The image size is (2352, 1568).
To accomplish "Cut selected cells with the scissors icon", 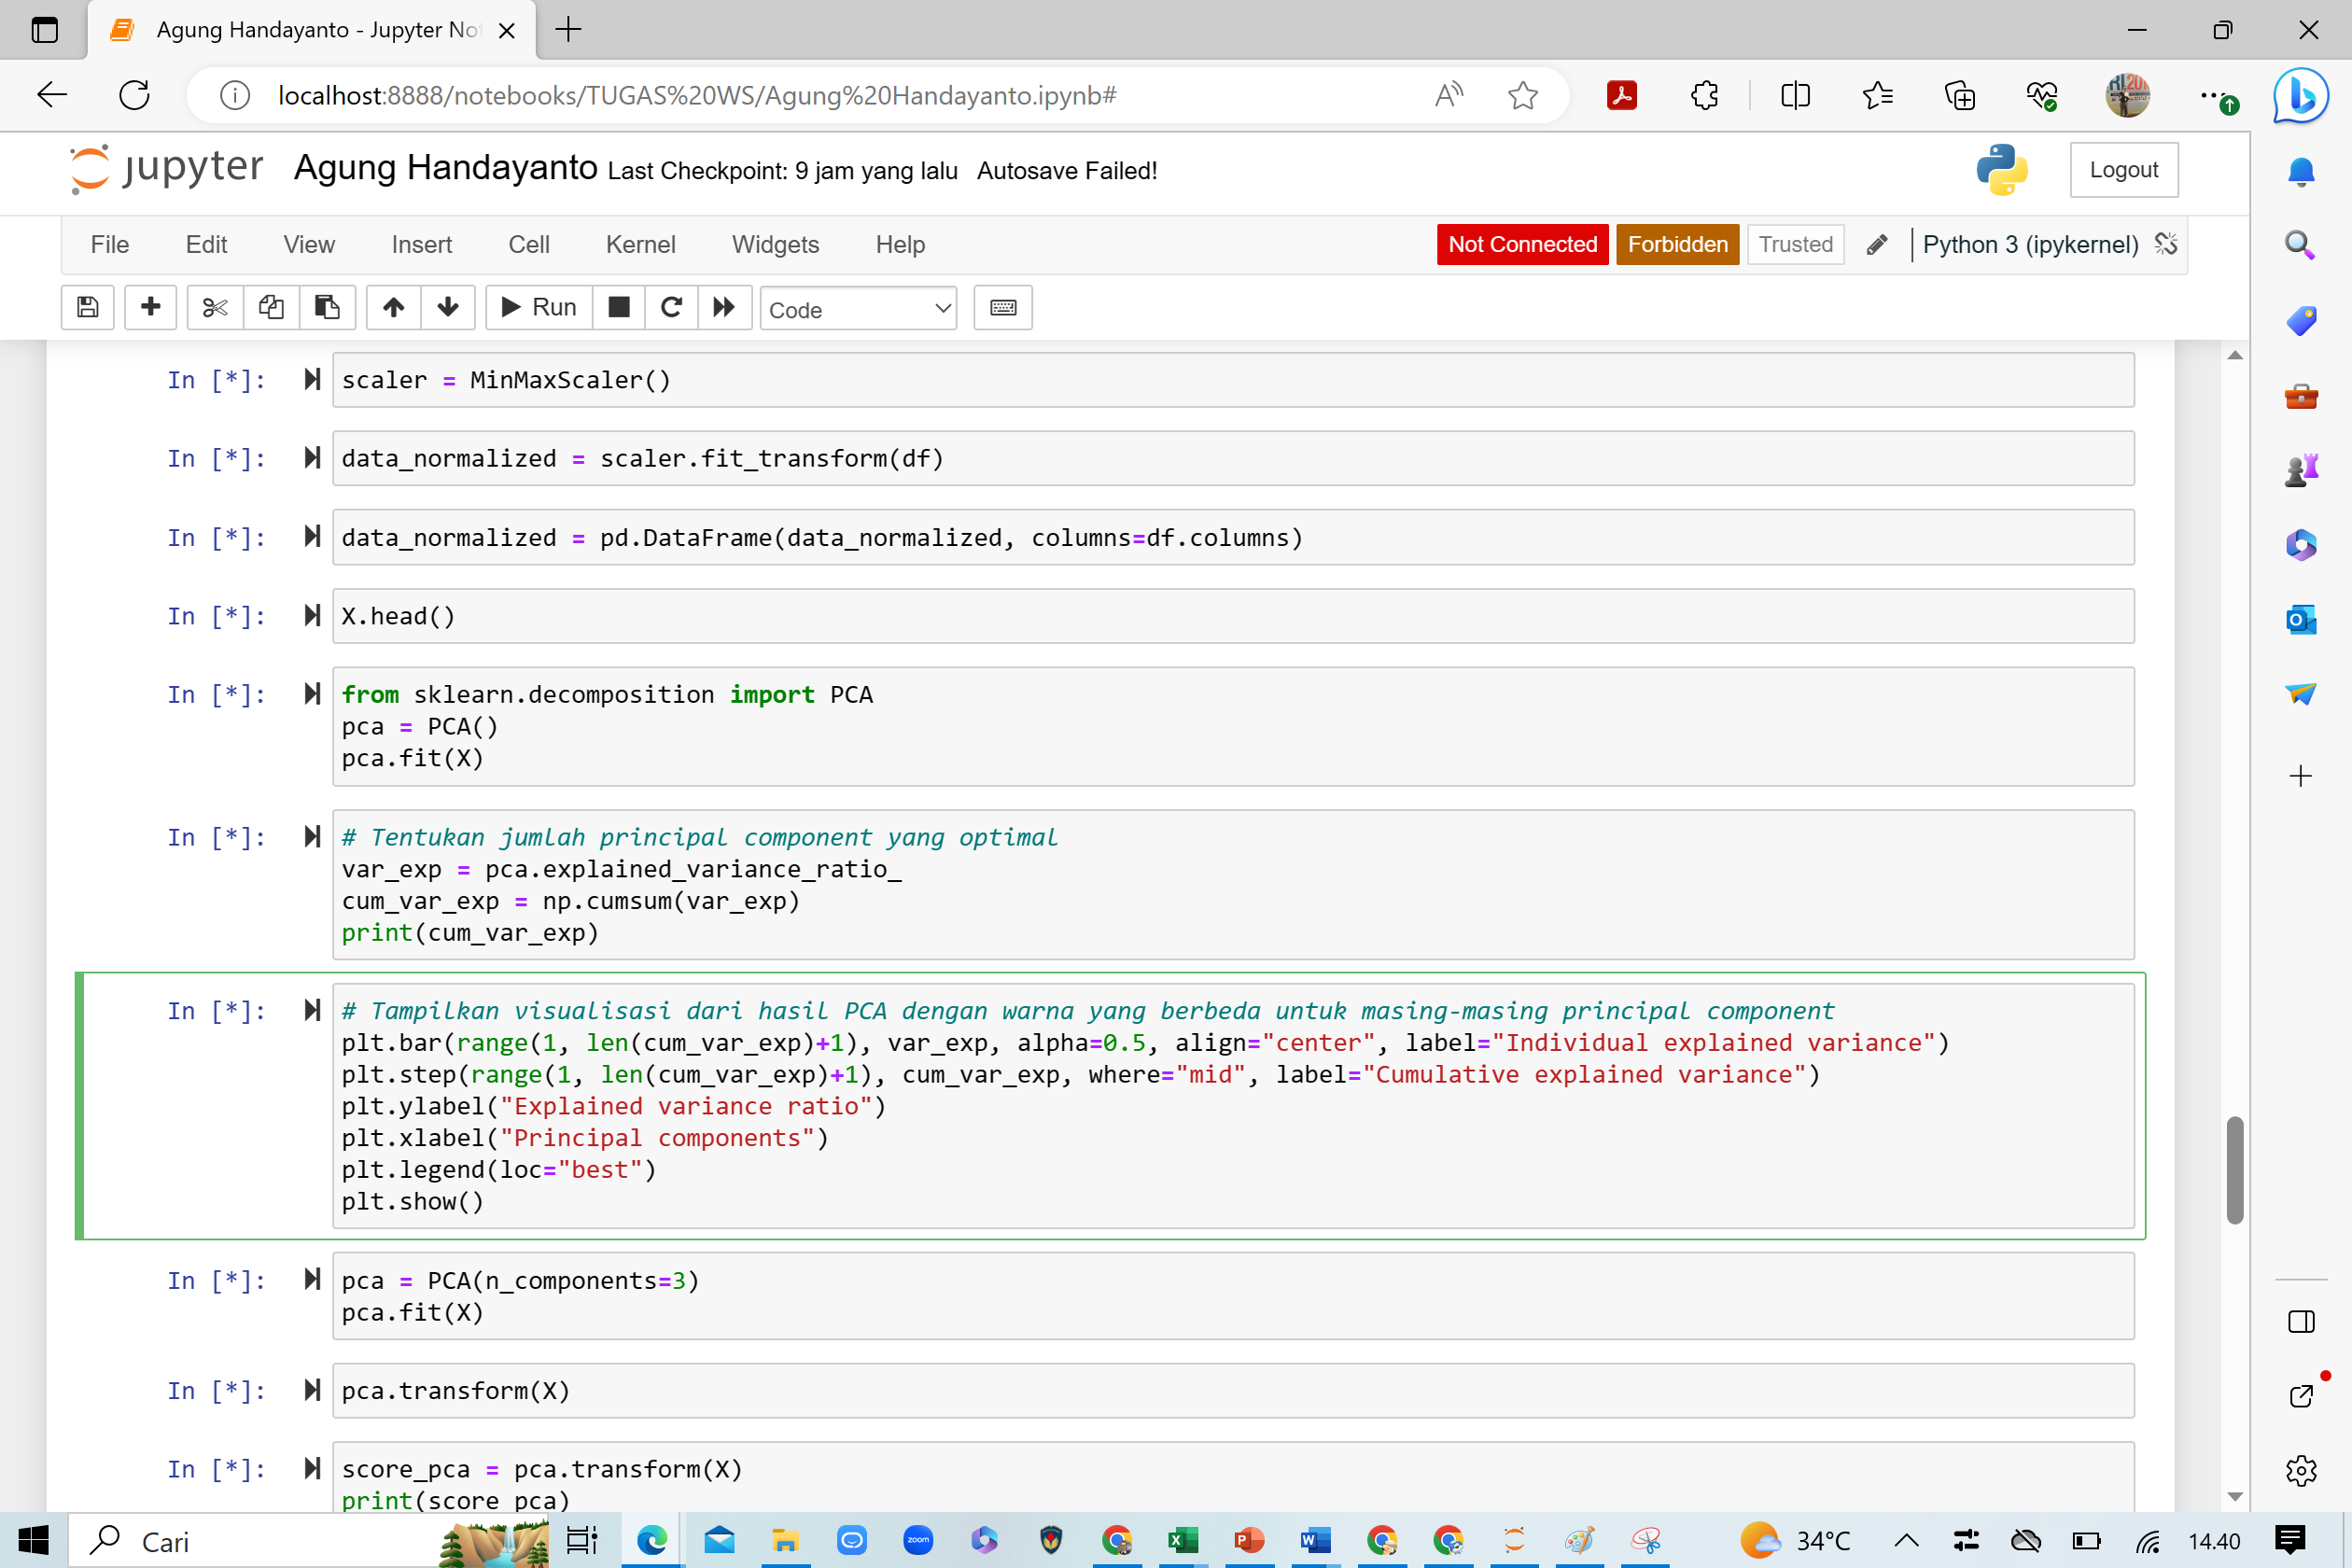I will pos(214,307).
